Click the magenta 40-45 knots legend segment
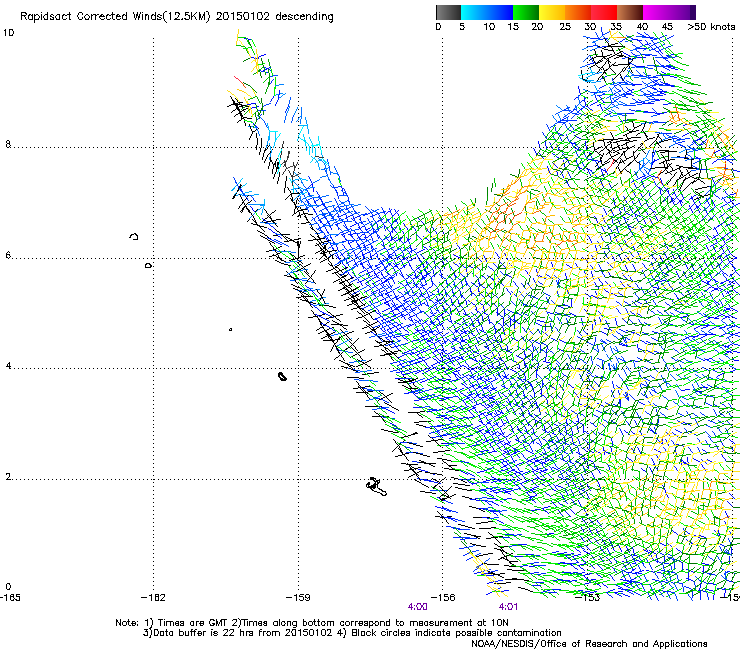Screen dimensions: 740x650 656,12
